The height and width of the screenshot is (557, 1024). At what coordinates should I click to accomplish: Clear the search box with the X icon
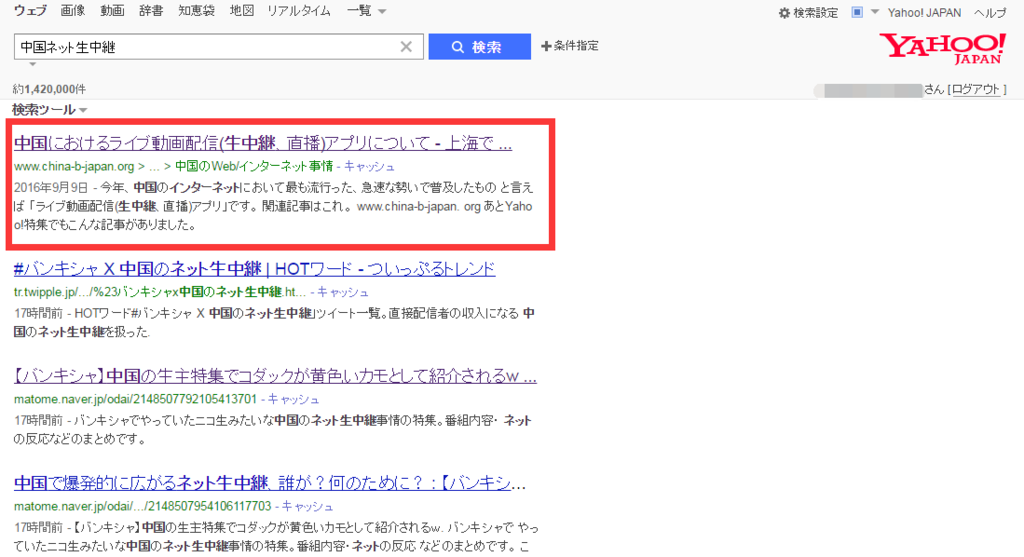pos(406,47)
